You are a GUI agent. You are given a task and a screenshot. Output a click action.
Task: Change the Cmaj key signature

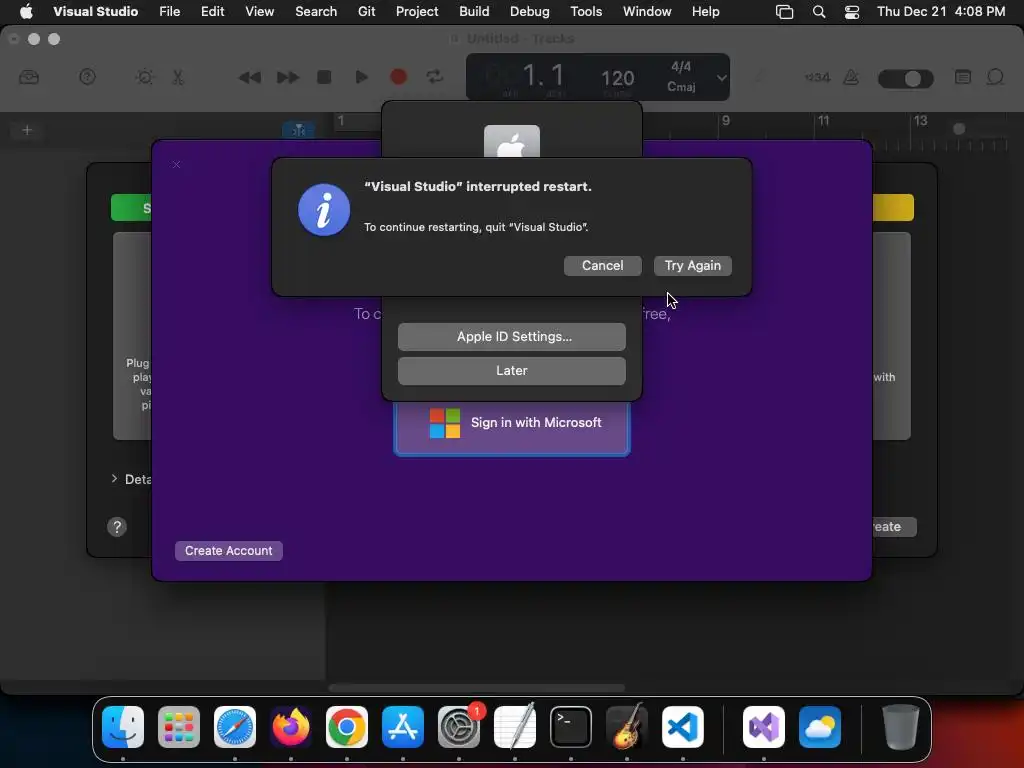coord(681,87)
